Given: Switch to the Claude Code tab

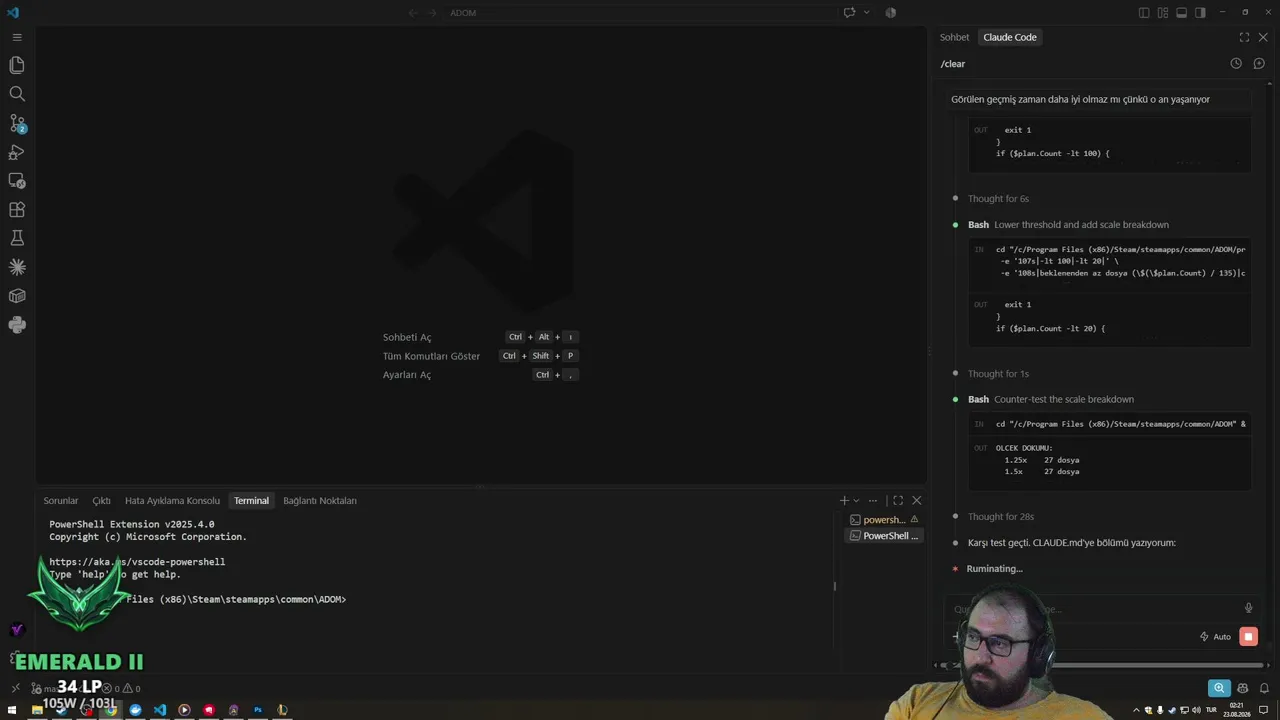Looking at the screenshot, I should [x=1010, y=37].
